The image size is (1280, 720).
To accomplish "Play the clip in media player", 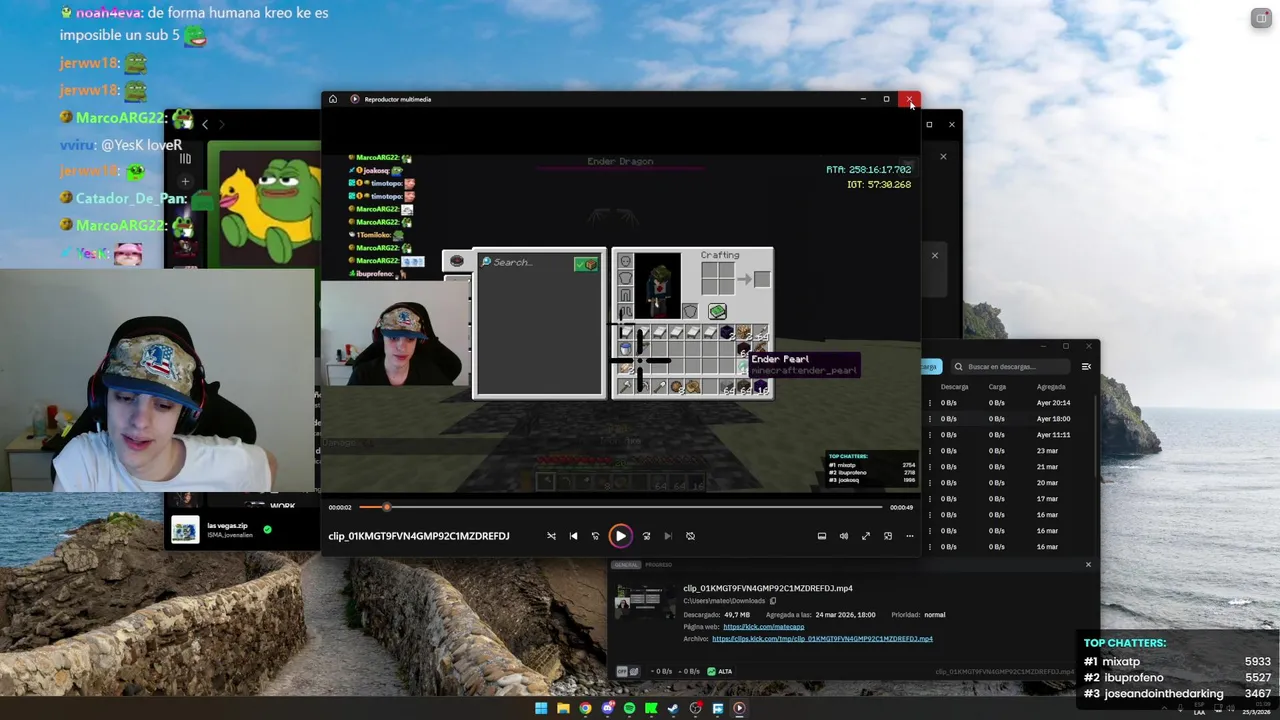I will coord(620,536).
